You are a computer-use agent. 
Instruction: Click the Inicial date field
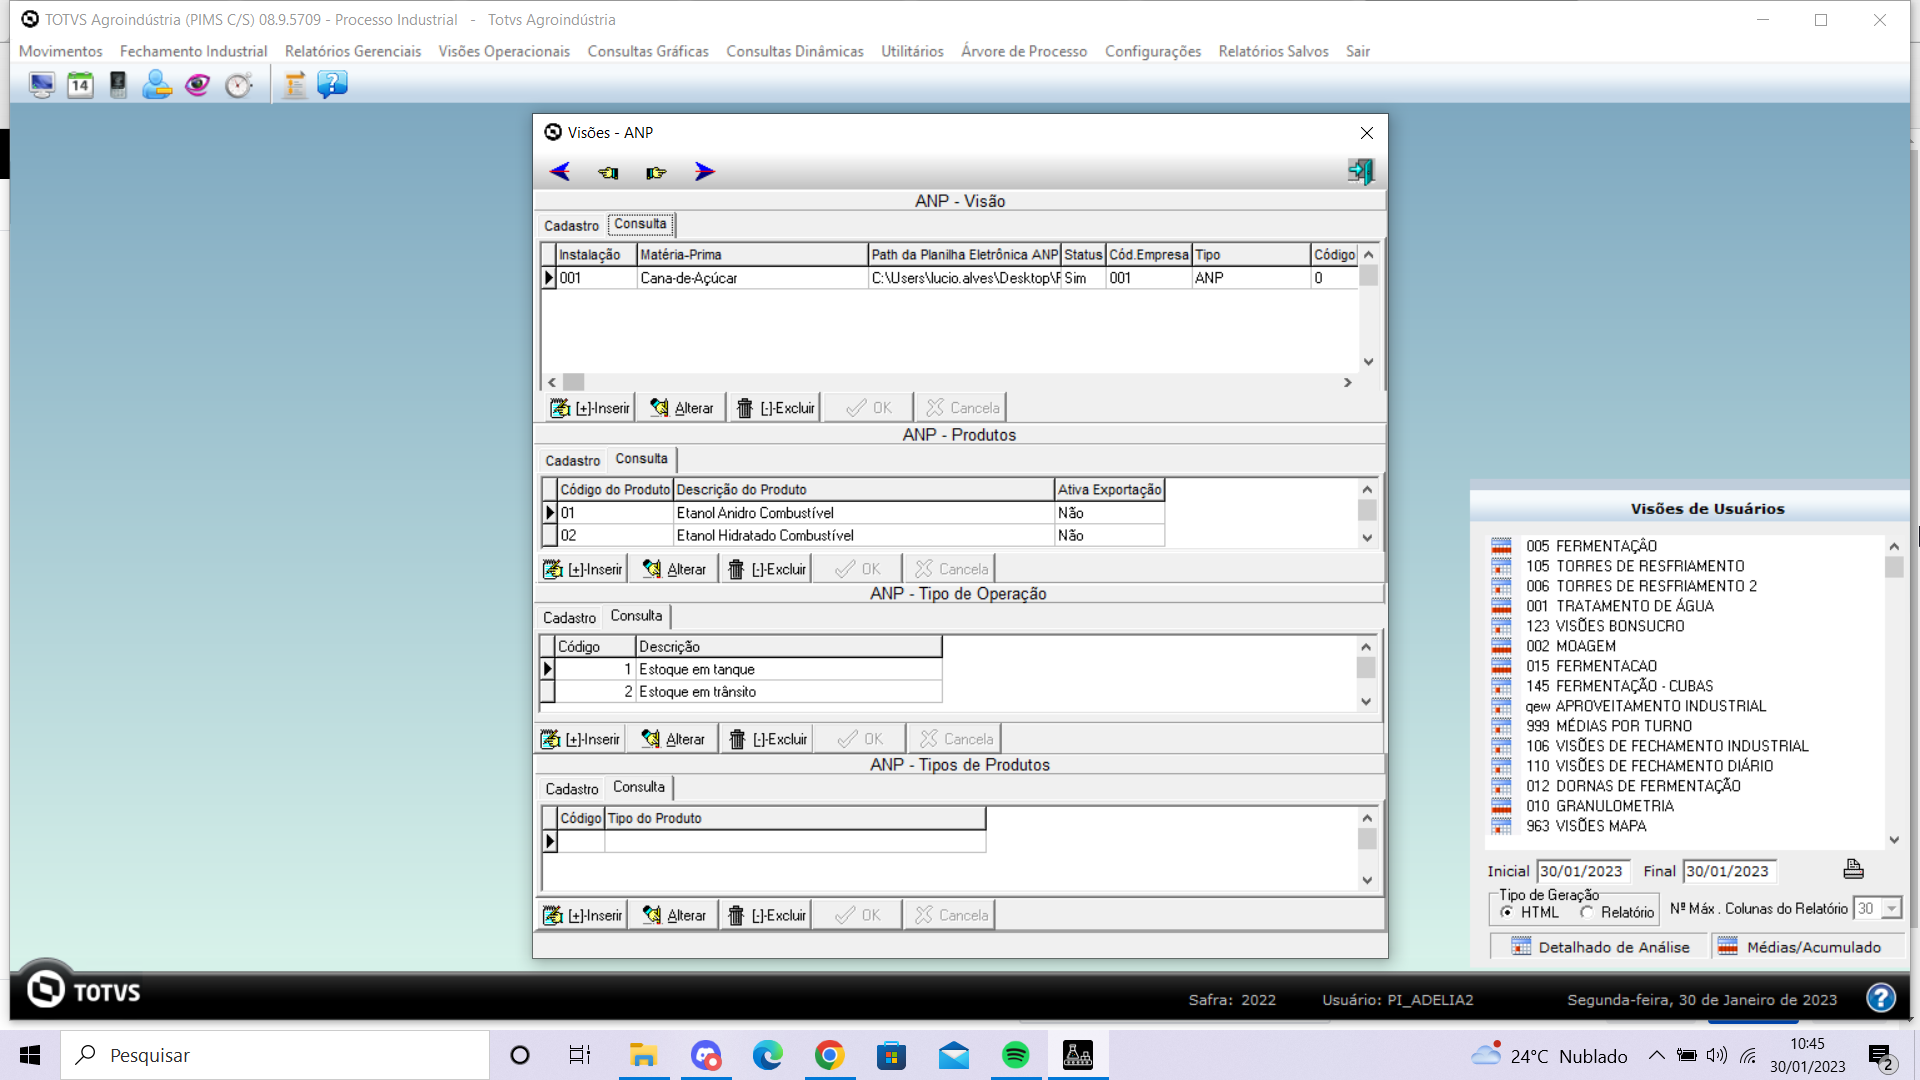(1582, 871)
